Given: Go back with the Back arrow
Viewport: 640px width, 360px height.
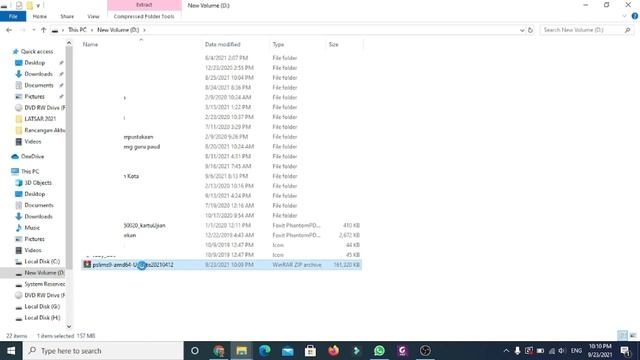Looking at the screenshot, I should 9,30.
